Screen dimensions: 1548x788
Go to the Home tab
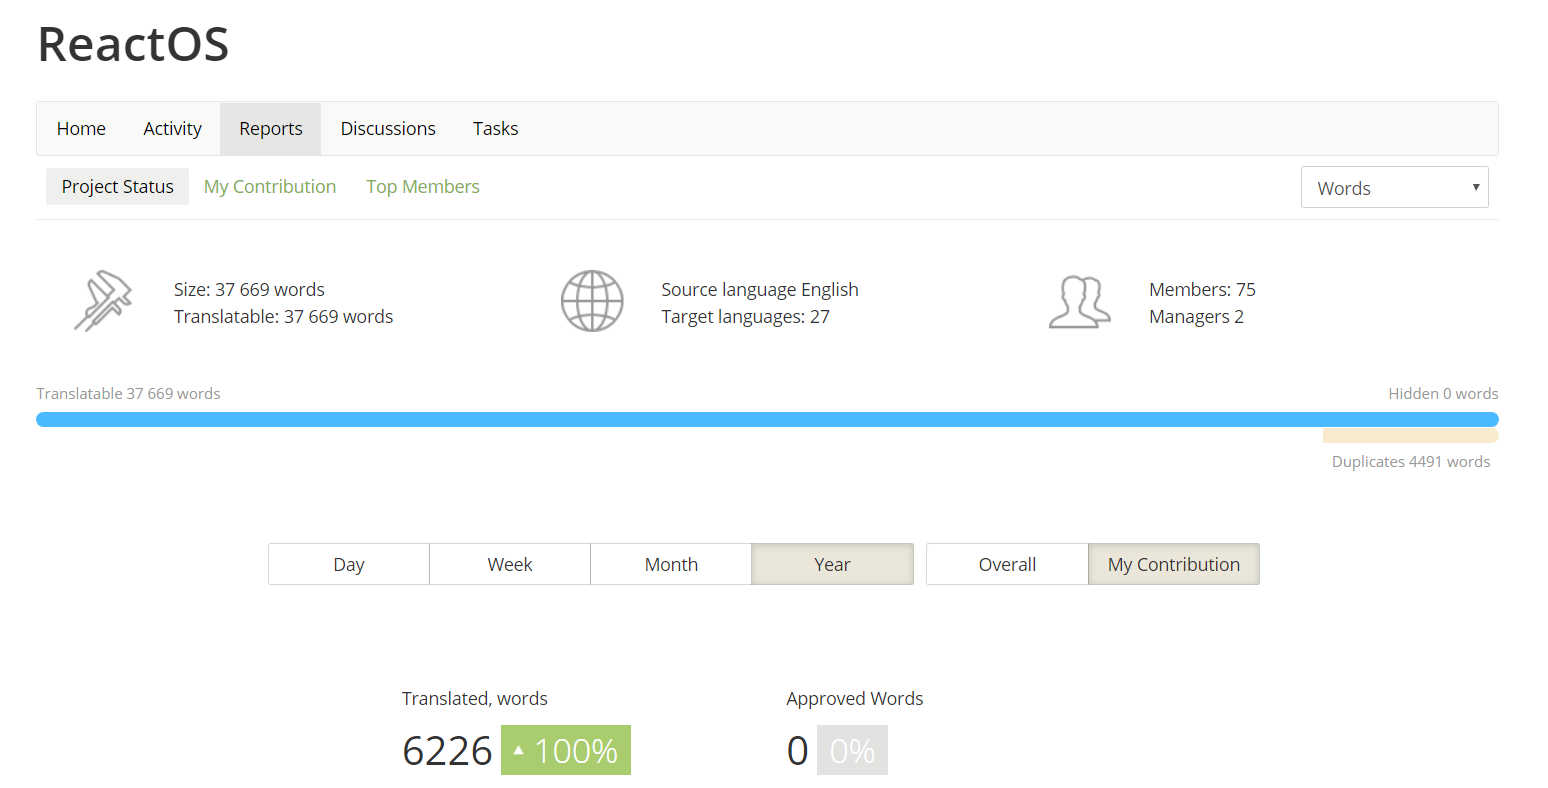click(81, 128)
